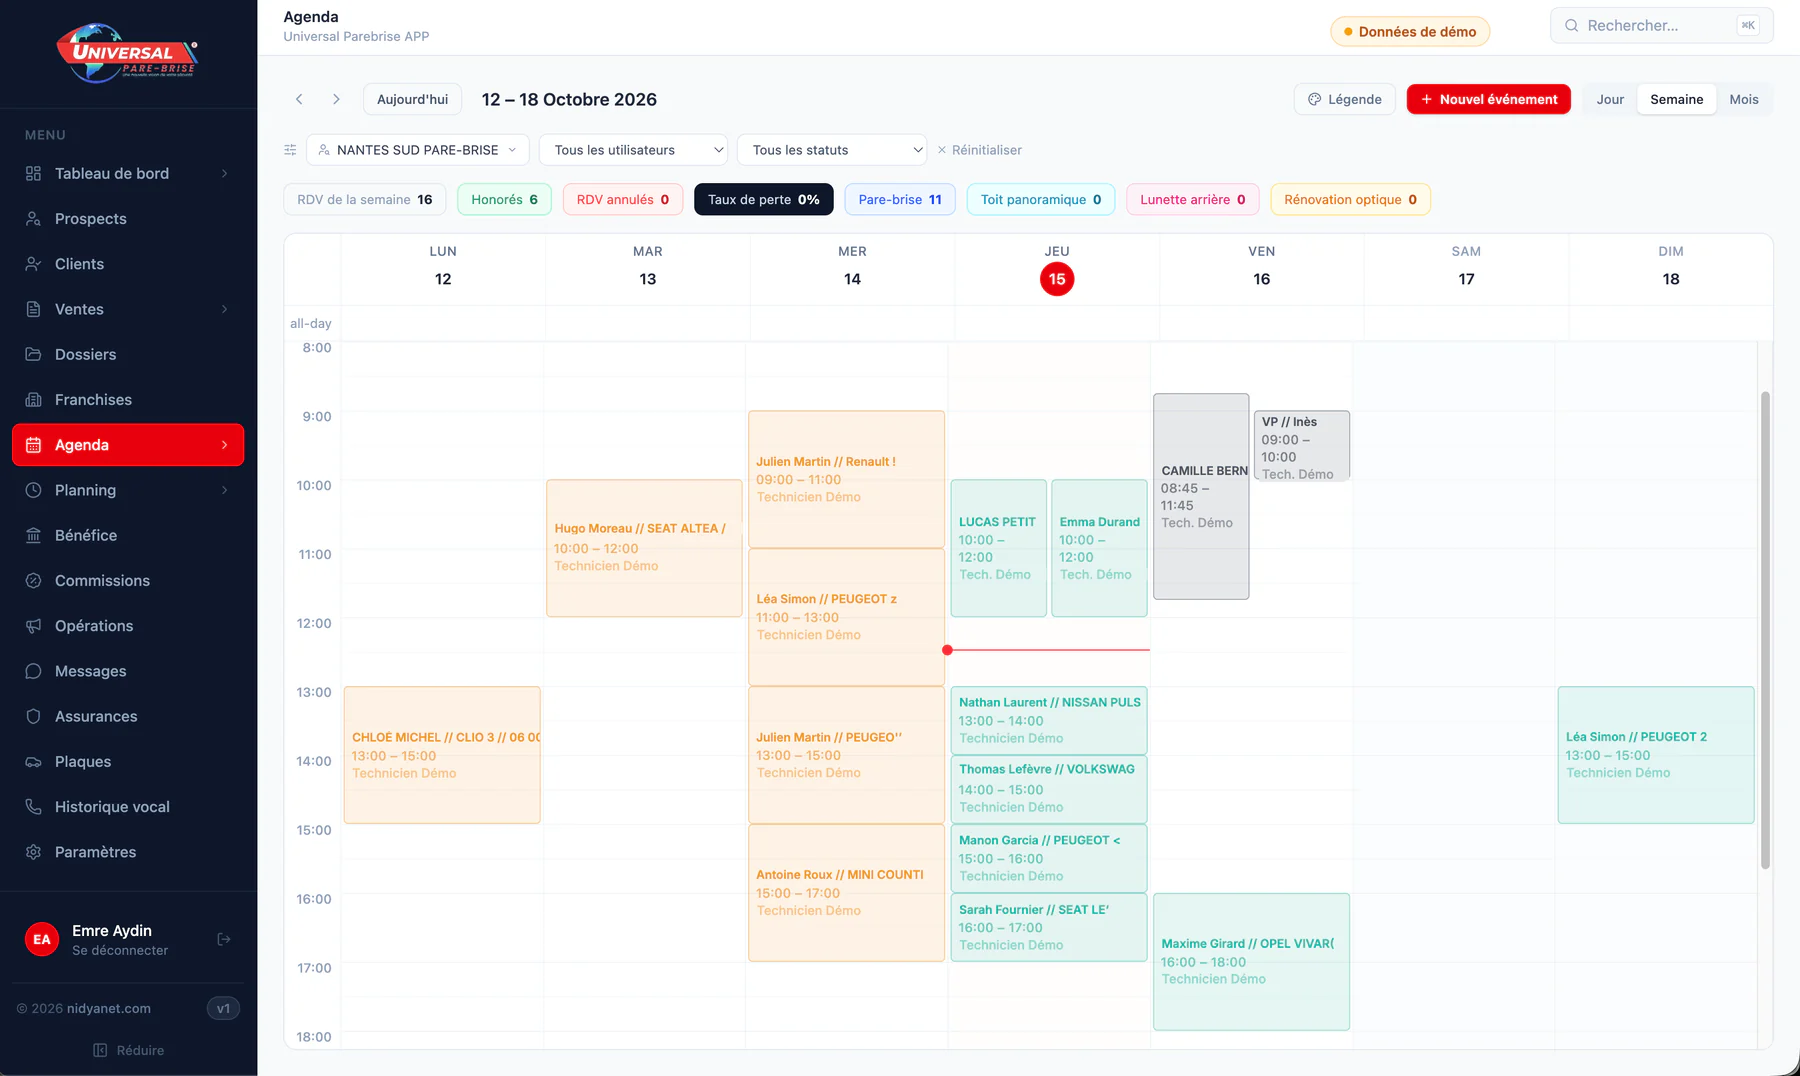This screenshot has height=1076, width=1800.
Task: Toggle the RDV annulés filter chip
Action: pyautogui.click(x=622, y=200)
